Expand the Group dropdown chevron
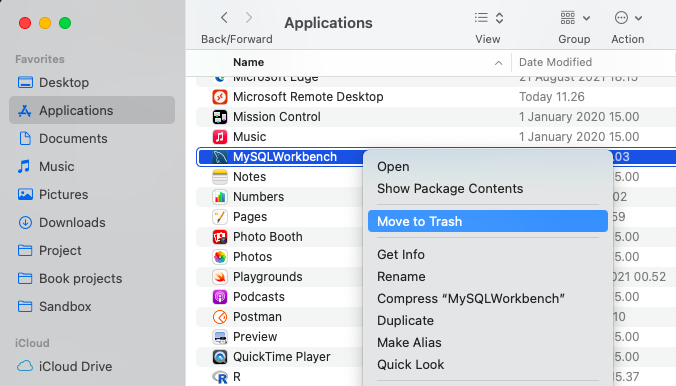The image size is (676, 386). 586,18
